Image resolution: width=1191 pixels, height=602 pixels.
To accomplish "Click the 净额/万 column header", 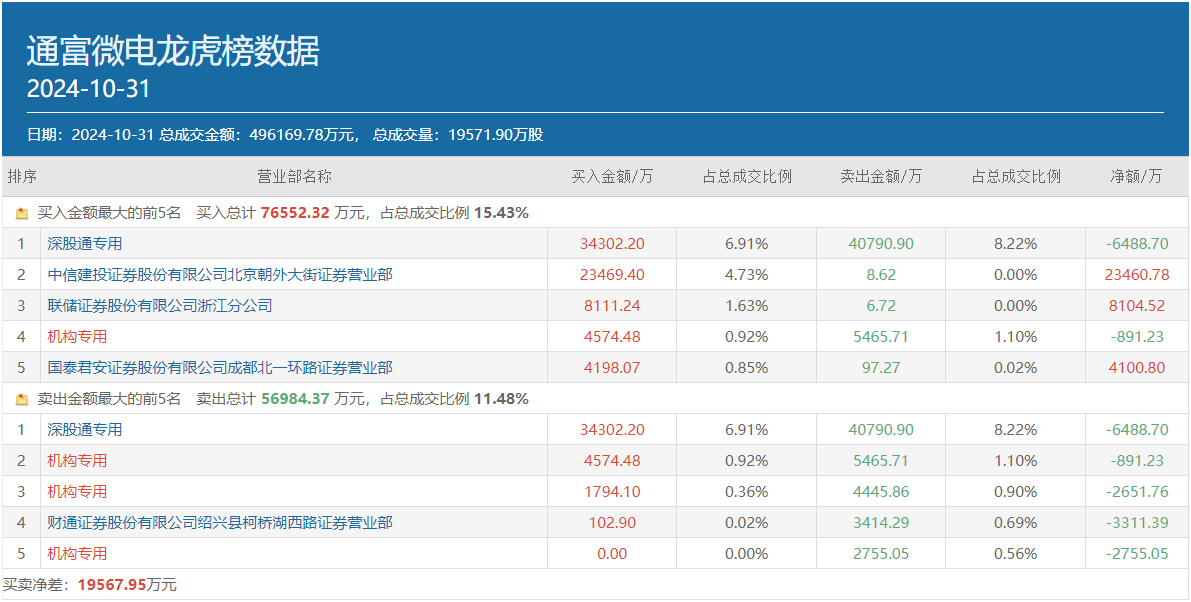I will 1136,177.
